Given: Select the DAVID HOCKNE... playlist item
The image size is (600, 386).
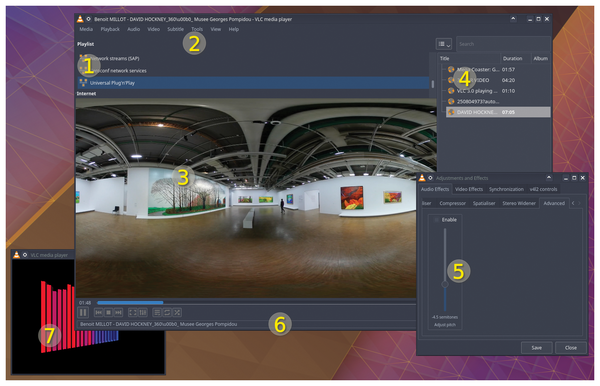Looking at the screenshot, I should click(x=498, y=112).
